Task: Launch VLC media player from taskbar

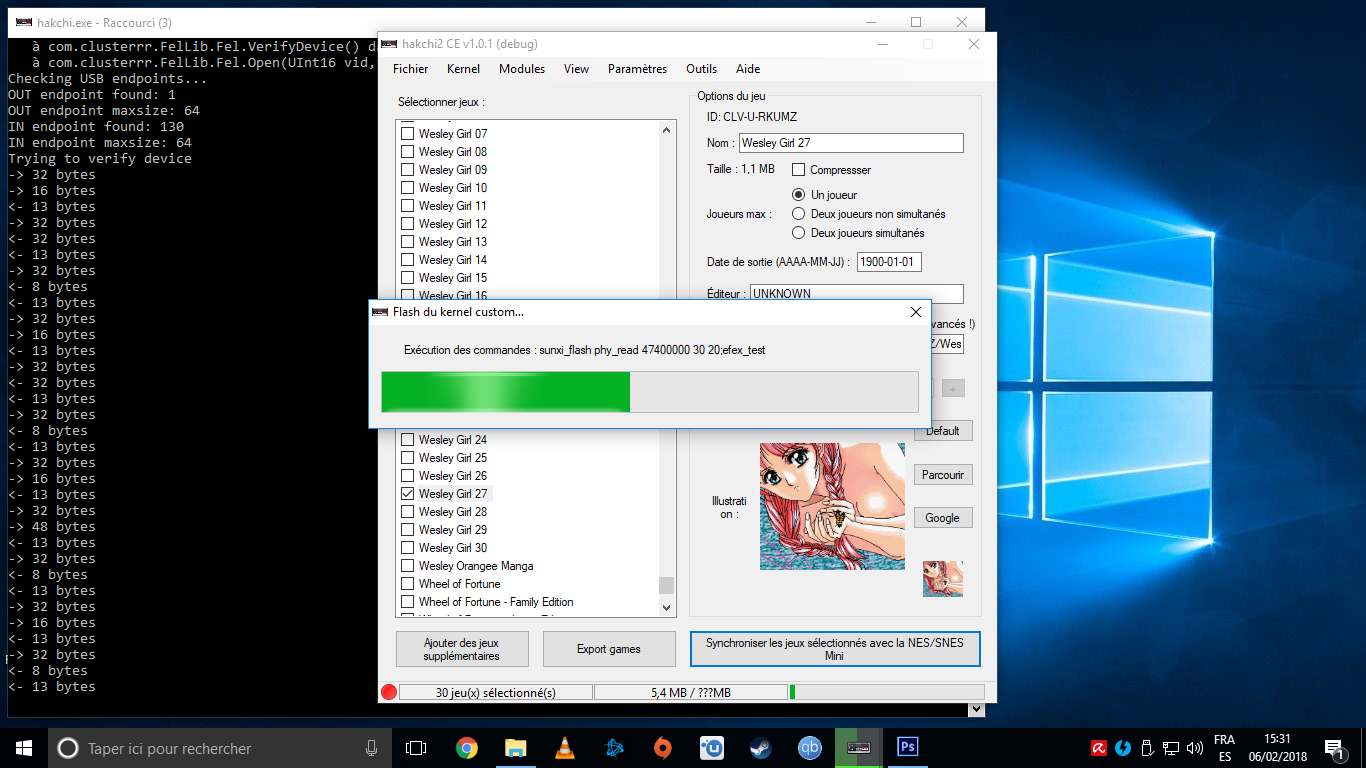Action: click(564, 748)
